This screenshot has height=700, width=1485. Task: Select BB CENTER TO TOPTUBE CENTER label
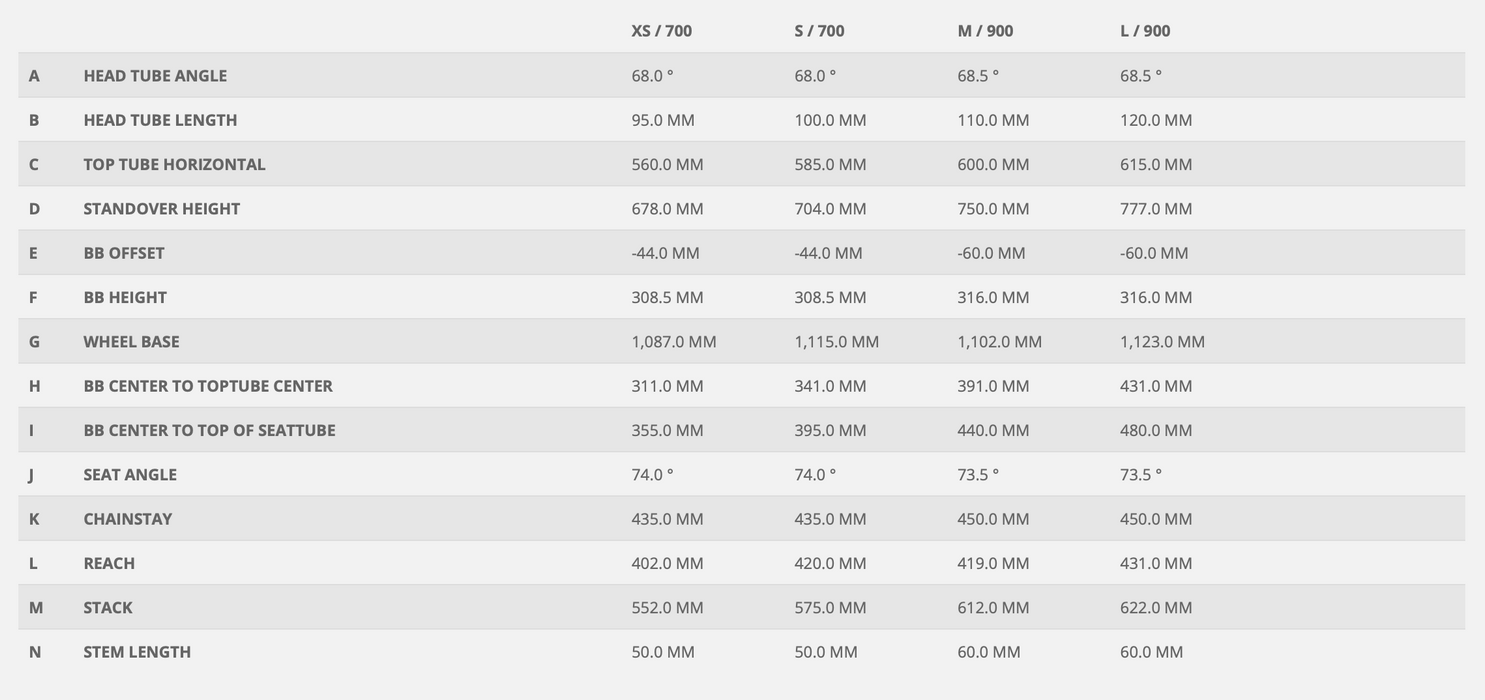(208, 386)
